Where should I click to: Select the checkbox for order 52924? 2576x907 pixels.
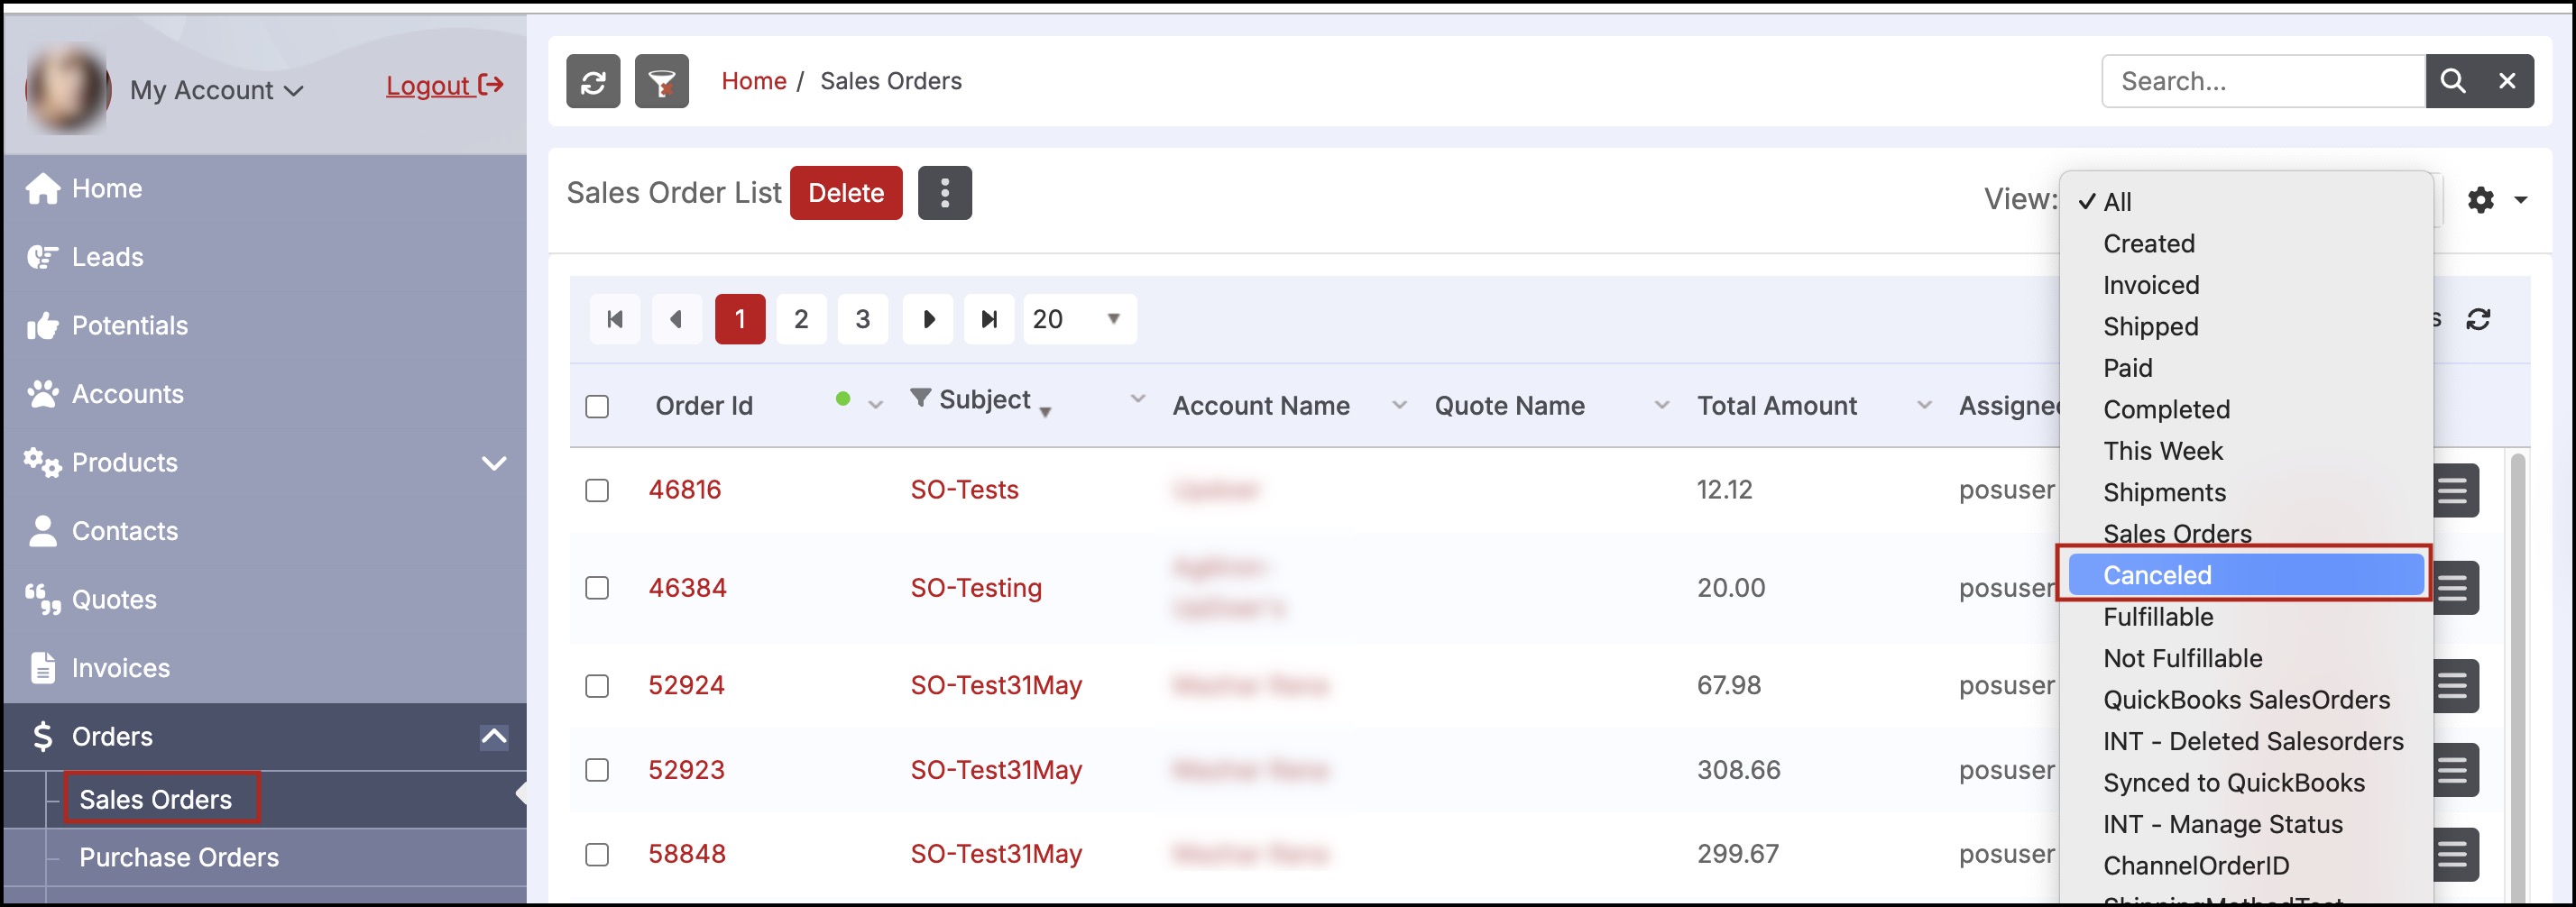pyautogui.click(x=597, y=686)
